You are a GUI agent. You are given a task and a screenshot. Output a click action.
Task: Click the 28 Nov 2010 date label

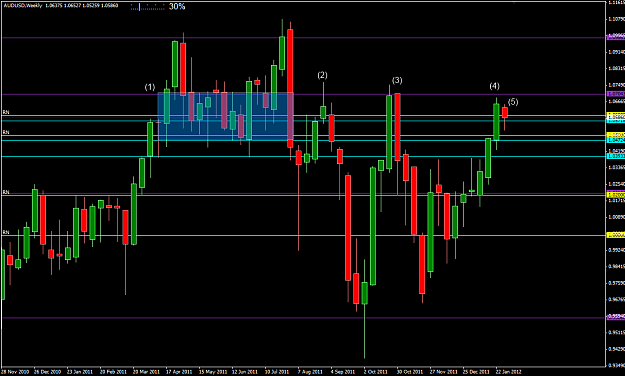click(15, 372)
